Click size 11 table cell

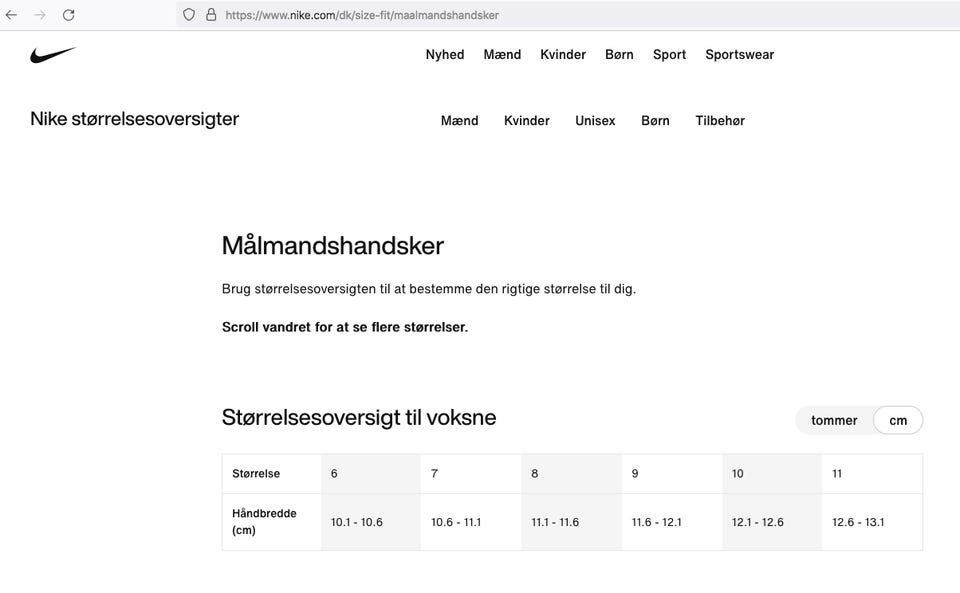coord(872,474)
